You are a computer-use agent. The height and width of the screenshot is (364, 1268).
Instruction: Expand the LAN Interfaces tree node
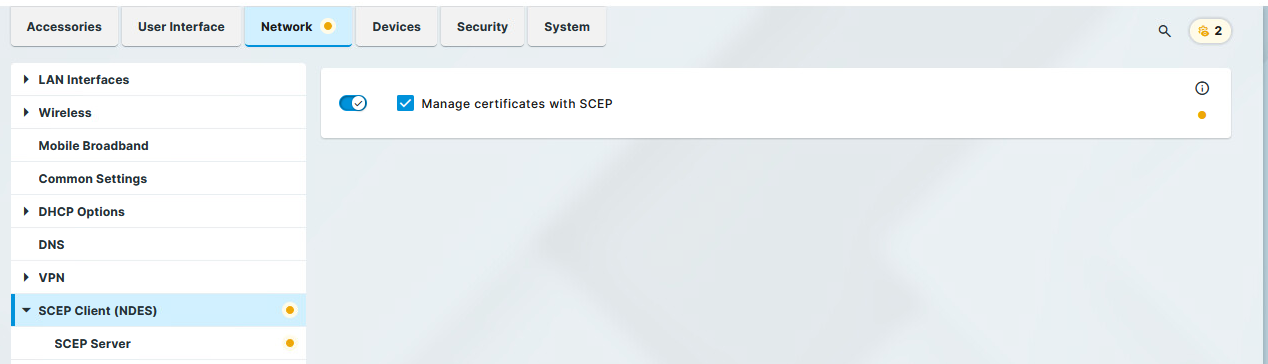(26, 79)
